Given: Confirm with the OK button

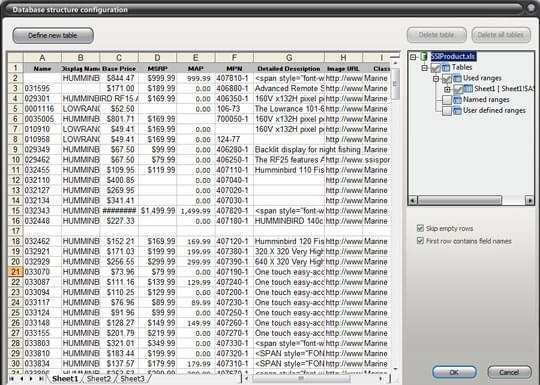Looking at the screenshot, I should click(454, 372).
